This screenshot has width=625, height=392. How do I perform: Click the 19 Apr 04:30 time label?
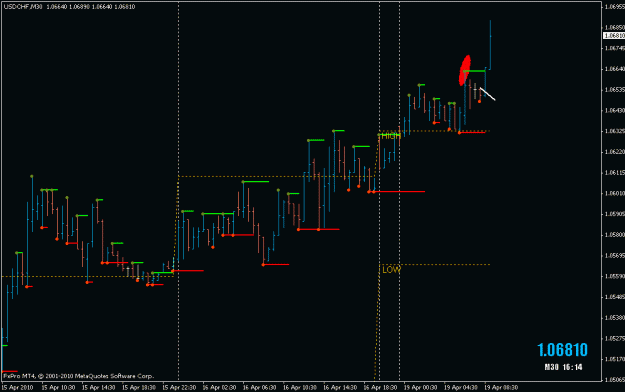point(460,388)
